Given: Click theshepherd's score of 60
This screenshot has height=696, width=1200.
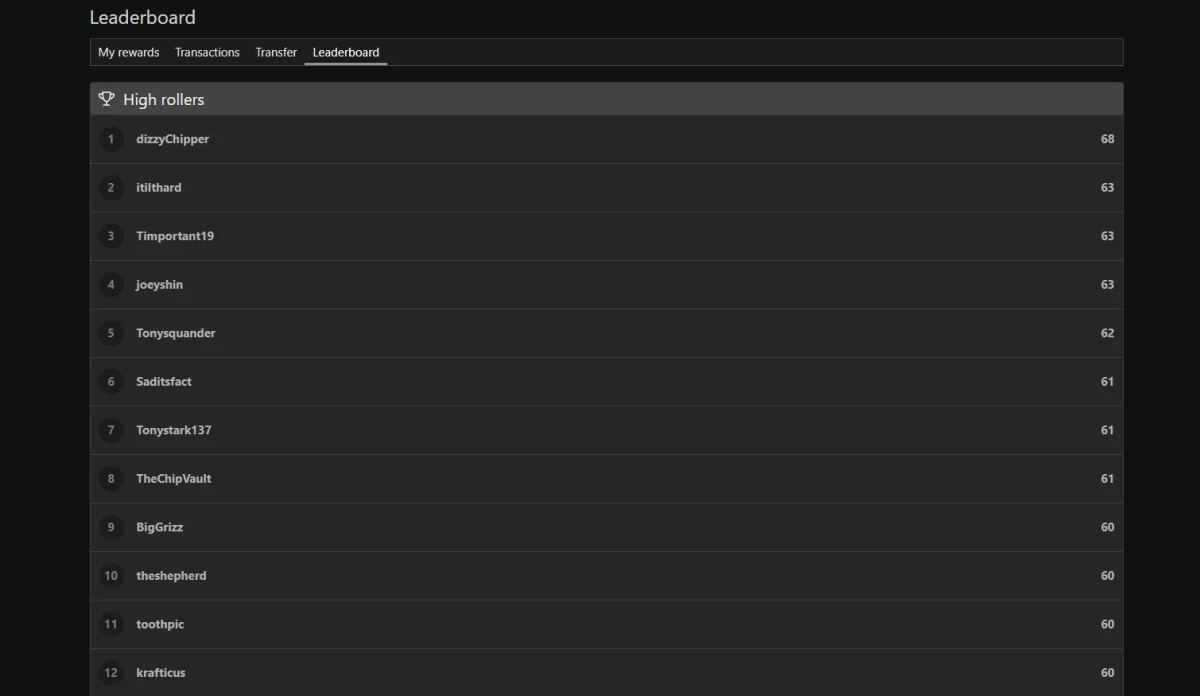Looking at the screenshot, I should (x=1107, y=576).
